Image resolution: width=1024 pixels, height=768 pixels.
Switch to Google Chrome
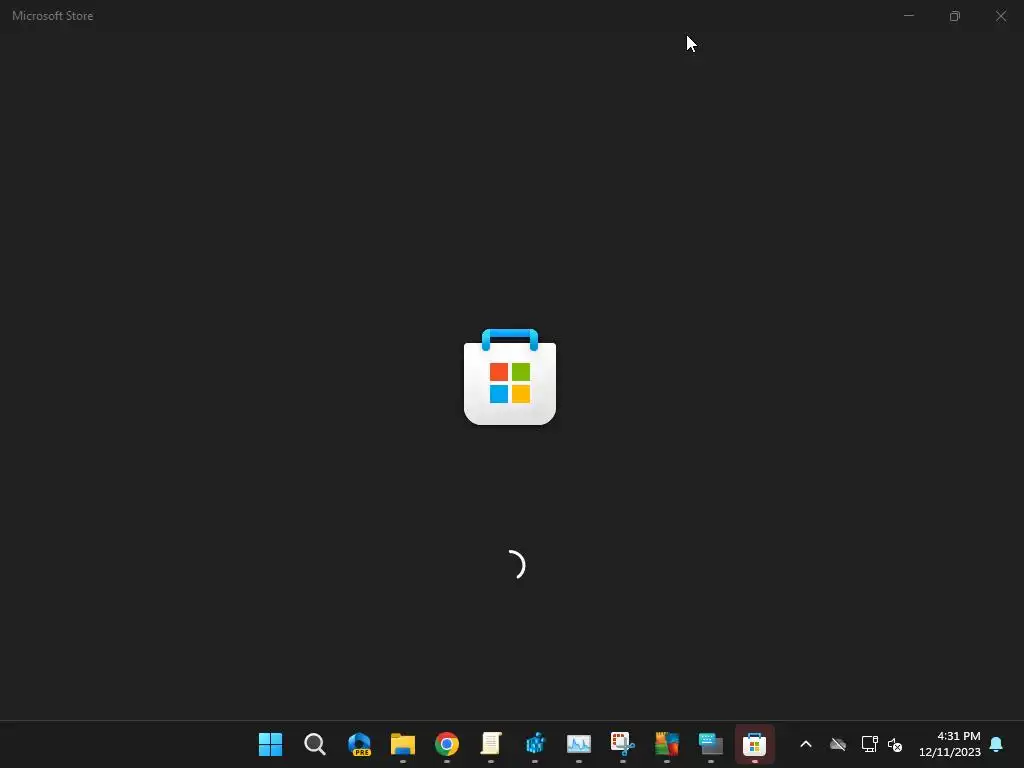(447, 744)
